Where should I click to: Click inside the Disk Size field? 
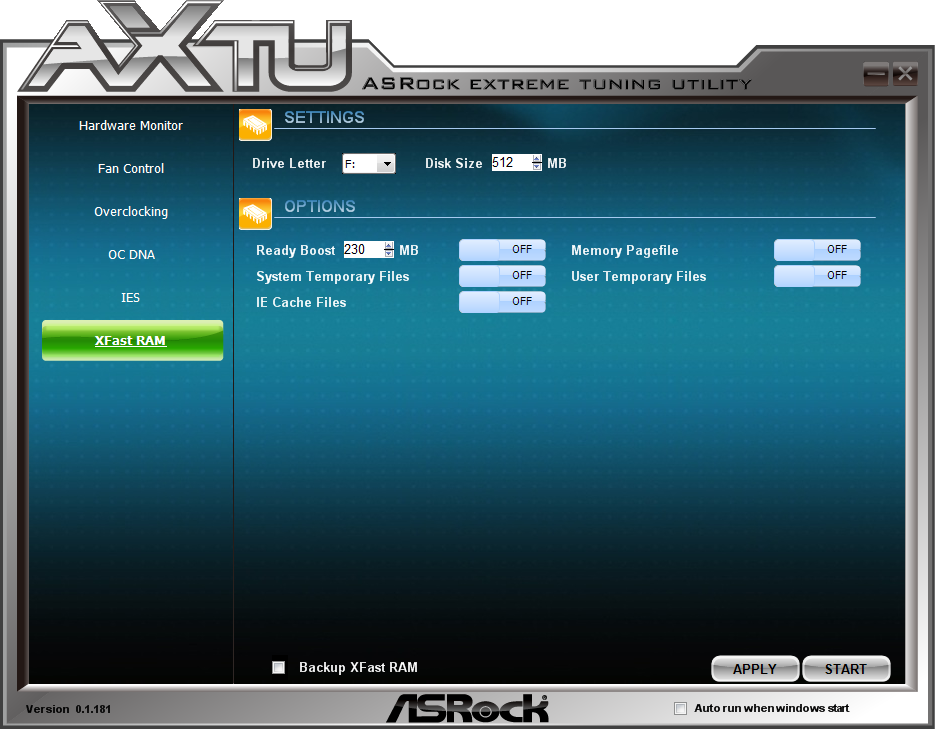coord(510,162)
